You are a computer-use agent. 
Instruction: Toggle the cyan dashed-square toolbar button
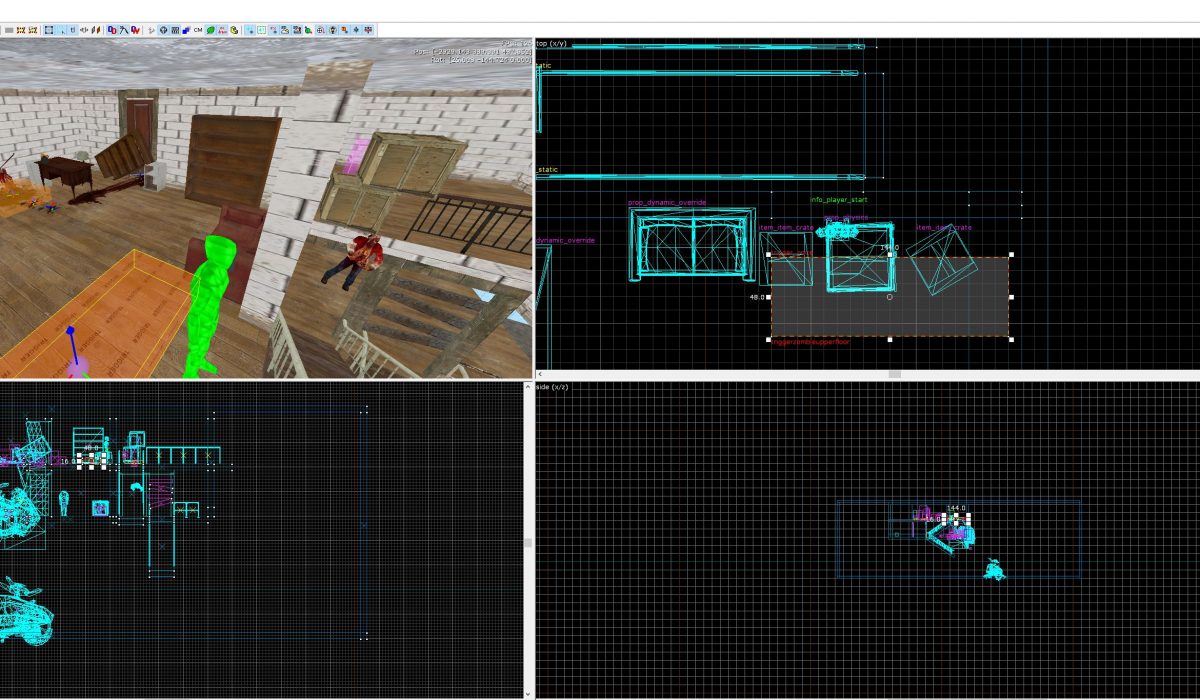click(x=261, y=30)
